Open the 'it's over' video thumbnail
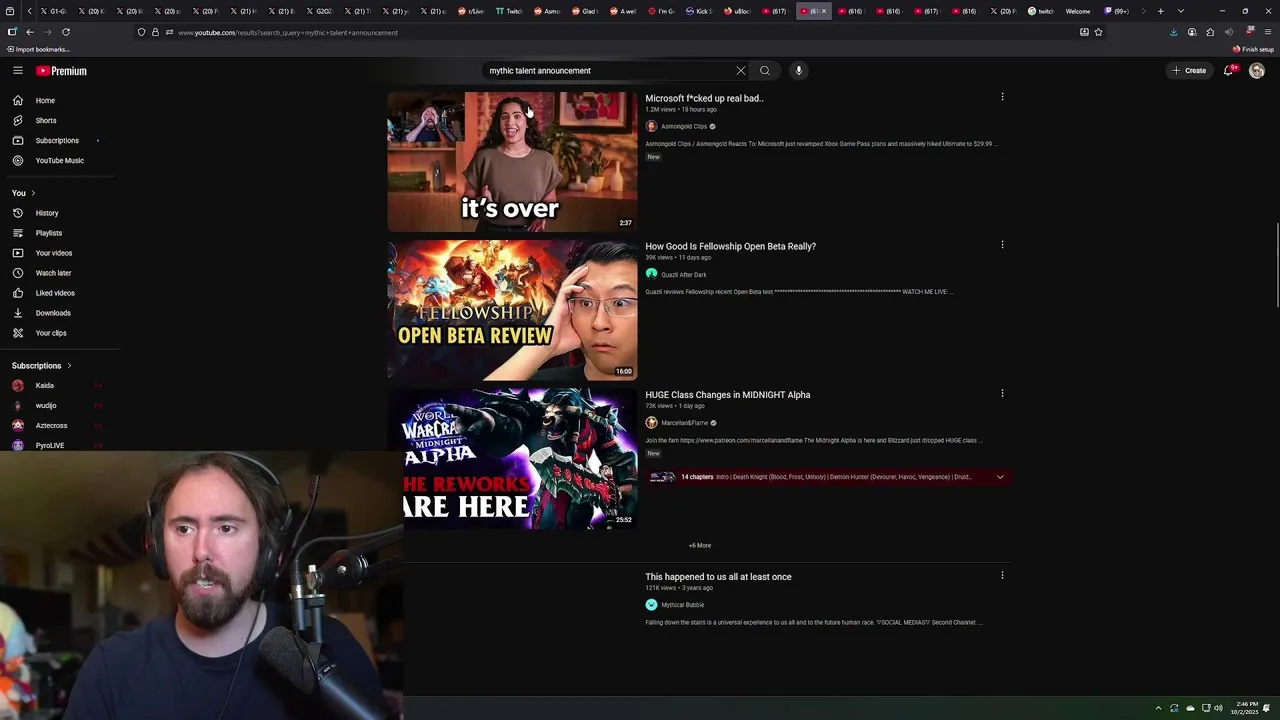This screenshot has height=720, width=1280. tap(512, 162)
